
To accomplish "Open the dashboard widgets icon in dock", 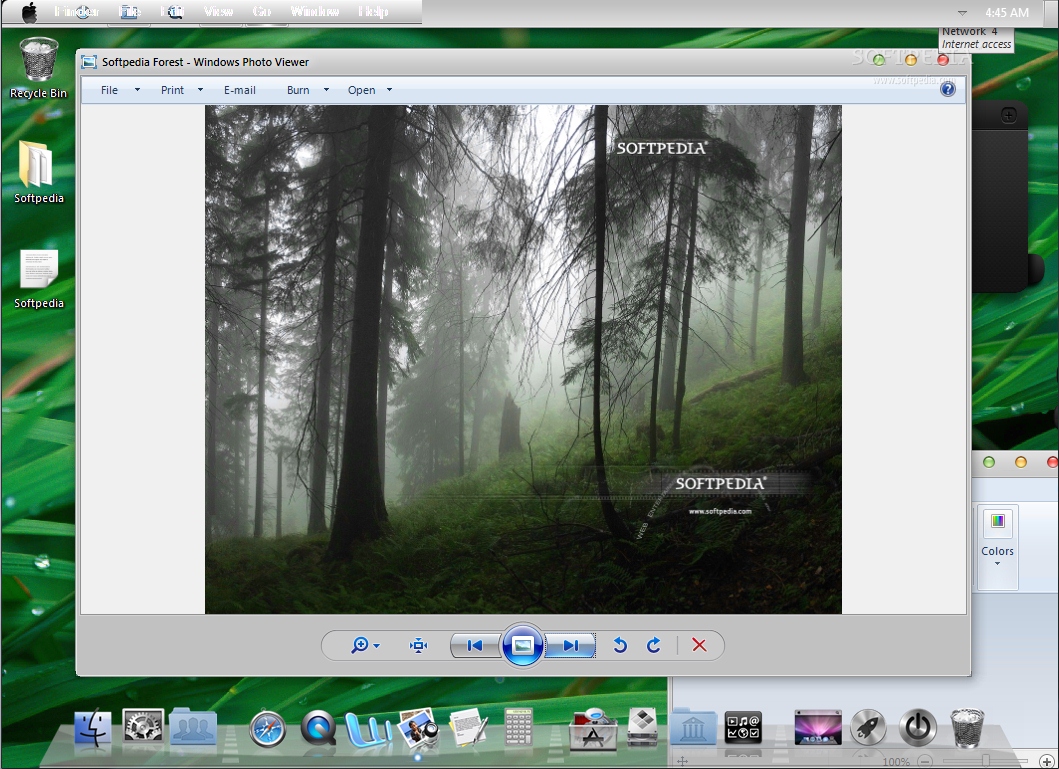I will [x=744, y=728].
